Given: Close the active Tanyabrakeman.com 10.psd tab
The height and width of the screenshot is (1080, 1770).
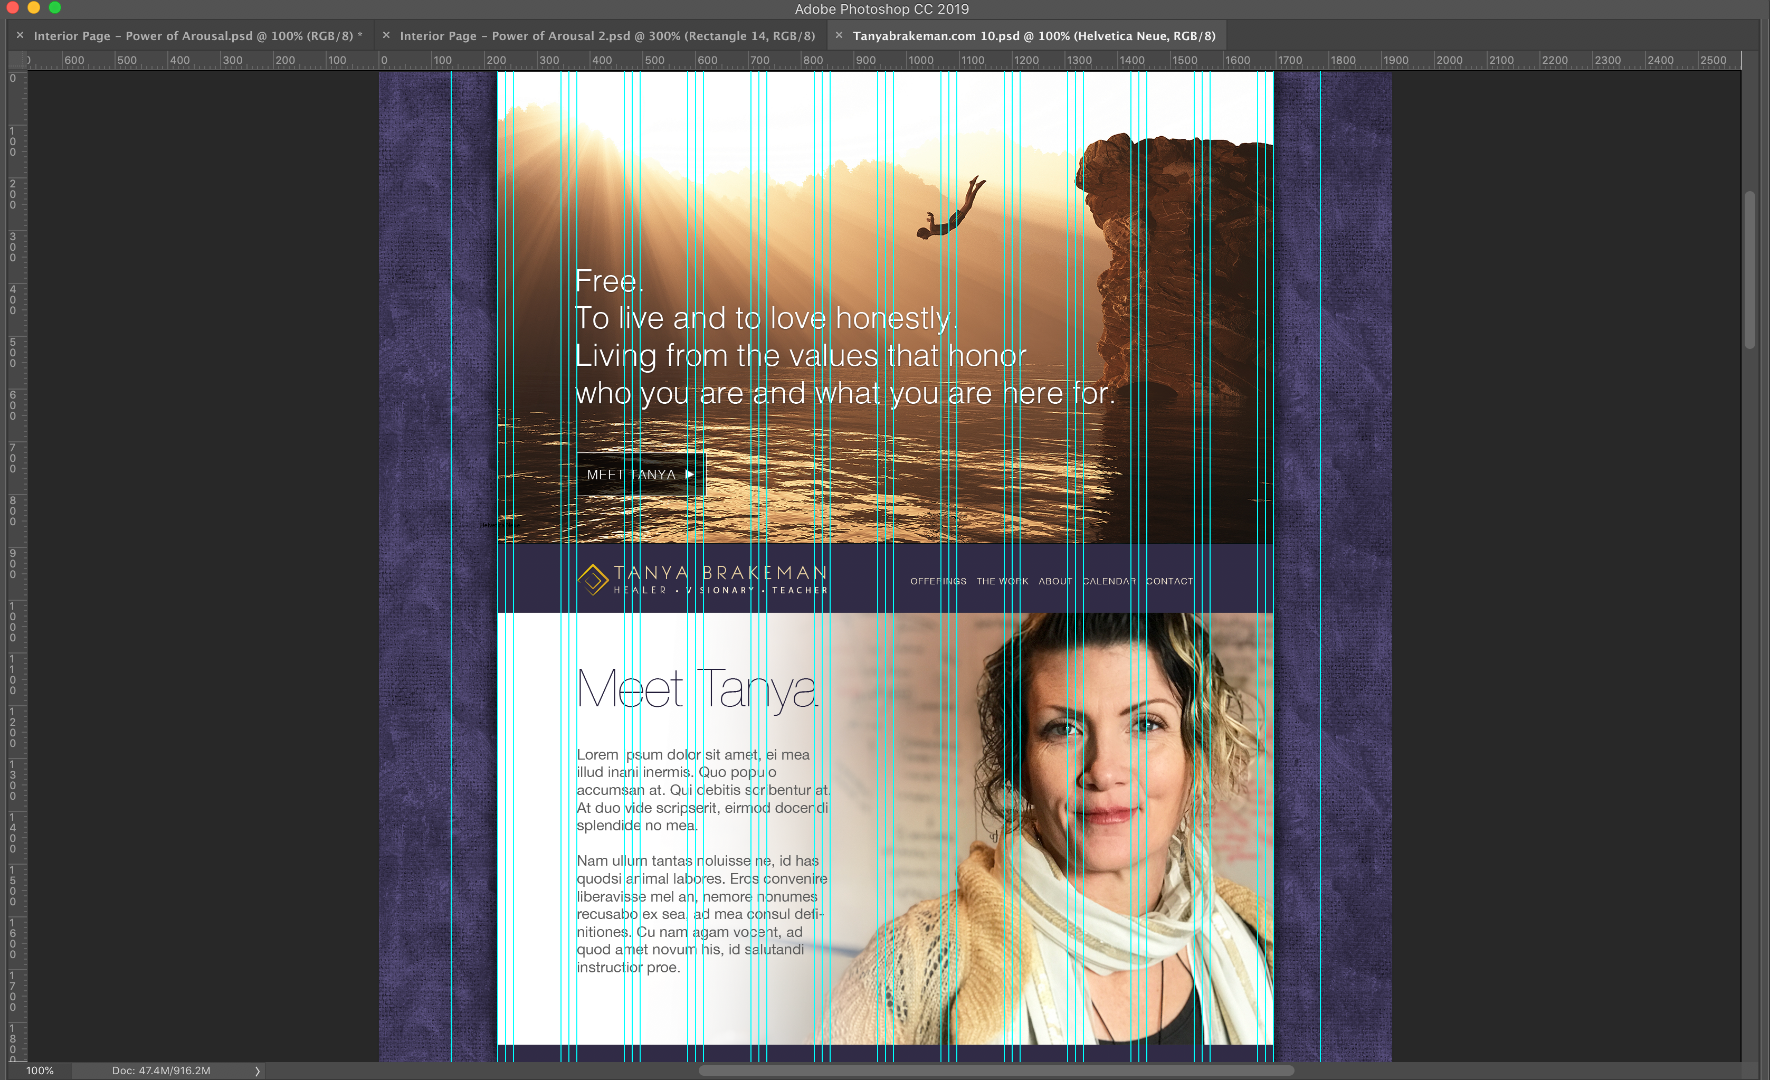Looking at the screenshot, I should 840,35.
